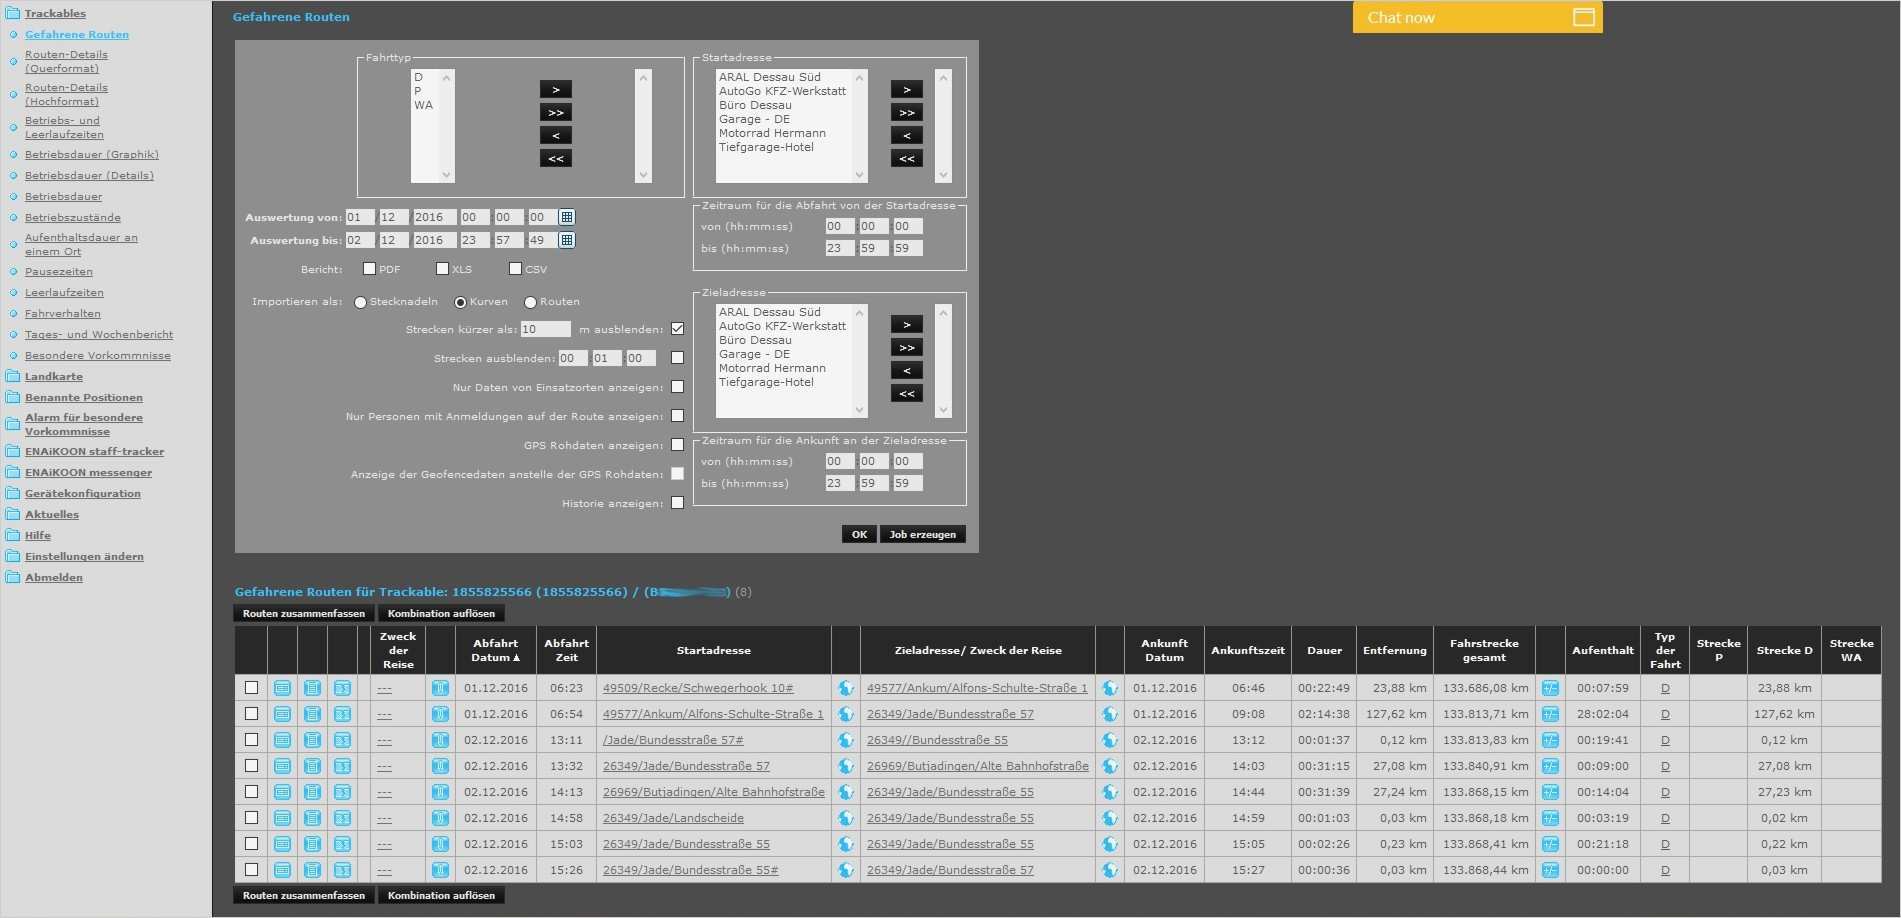The image size is (1901, 918).
Task: Expand the Einstellungen ändern folder
Action: 84,556
